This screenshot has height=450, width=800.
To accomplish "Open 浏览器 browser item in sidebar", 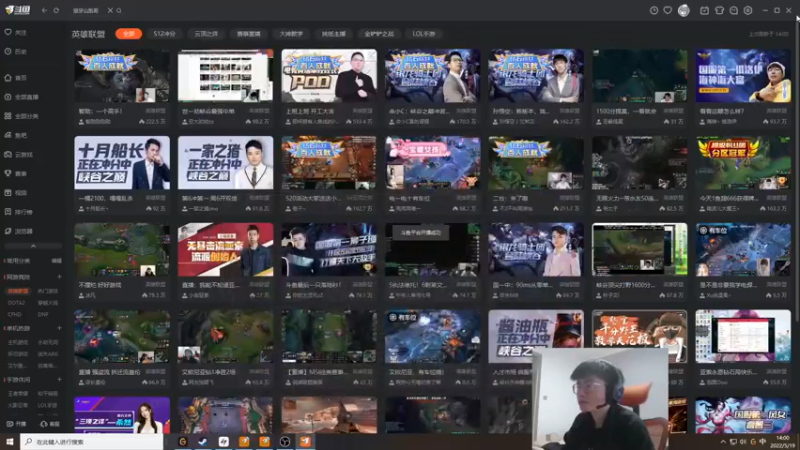I will coord(18,231).
